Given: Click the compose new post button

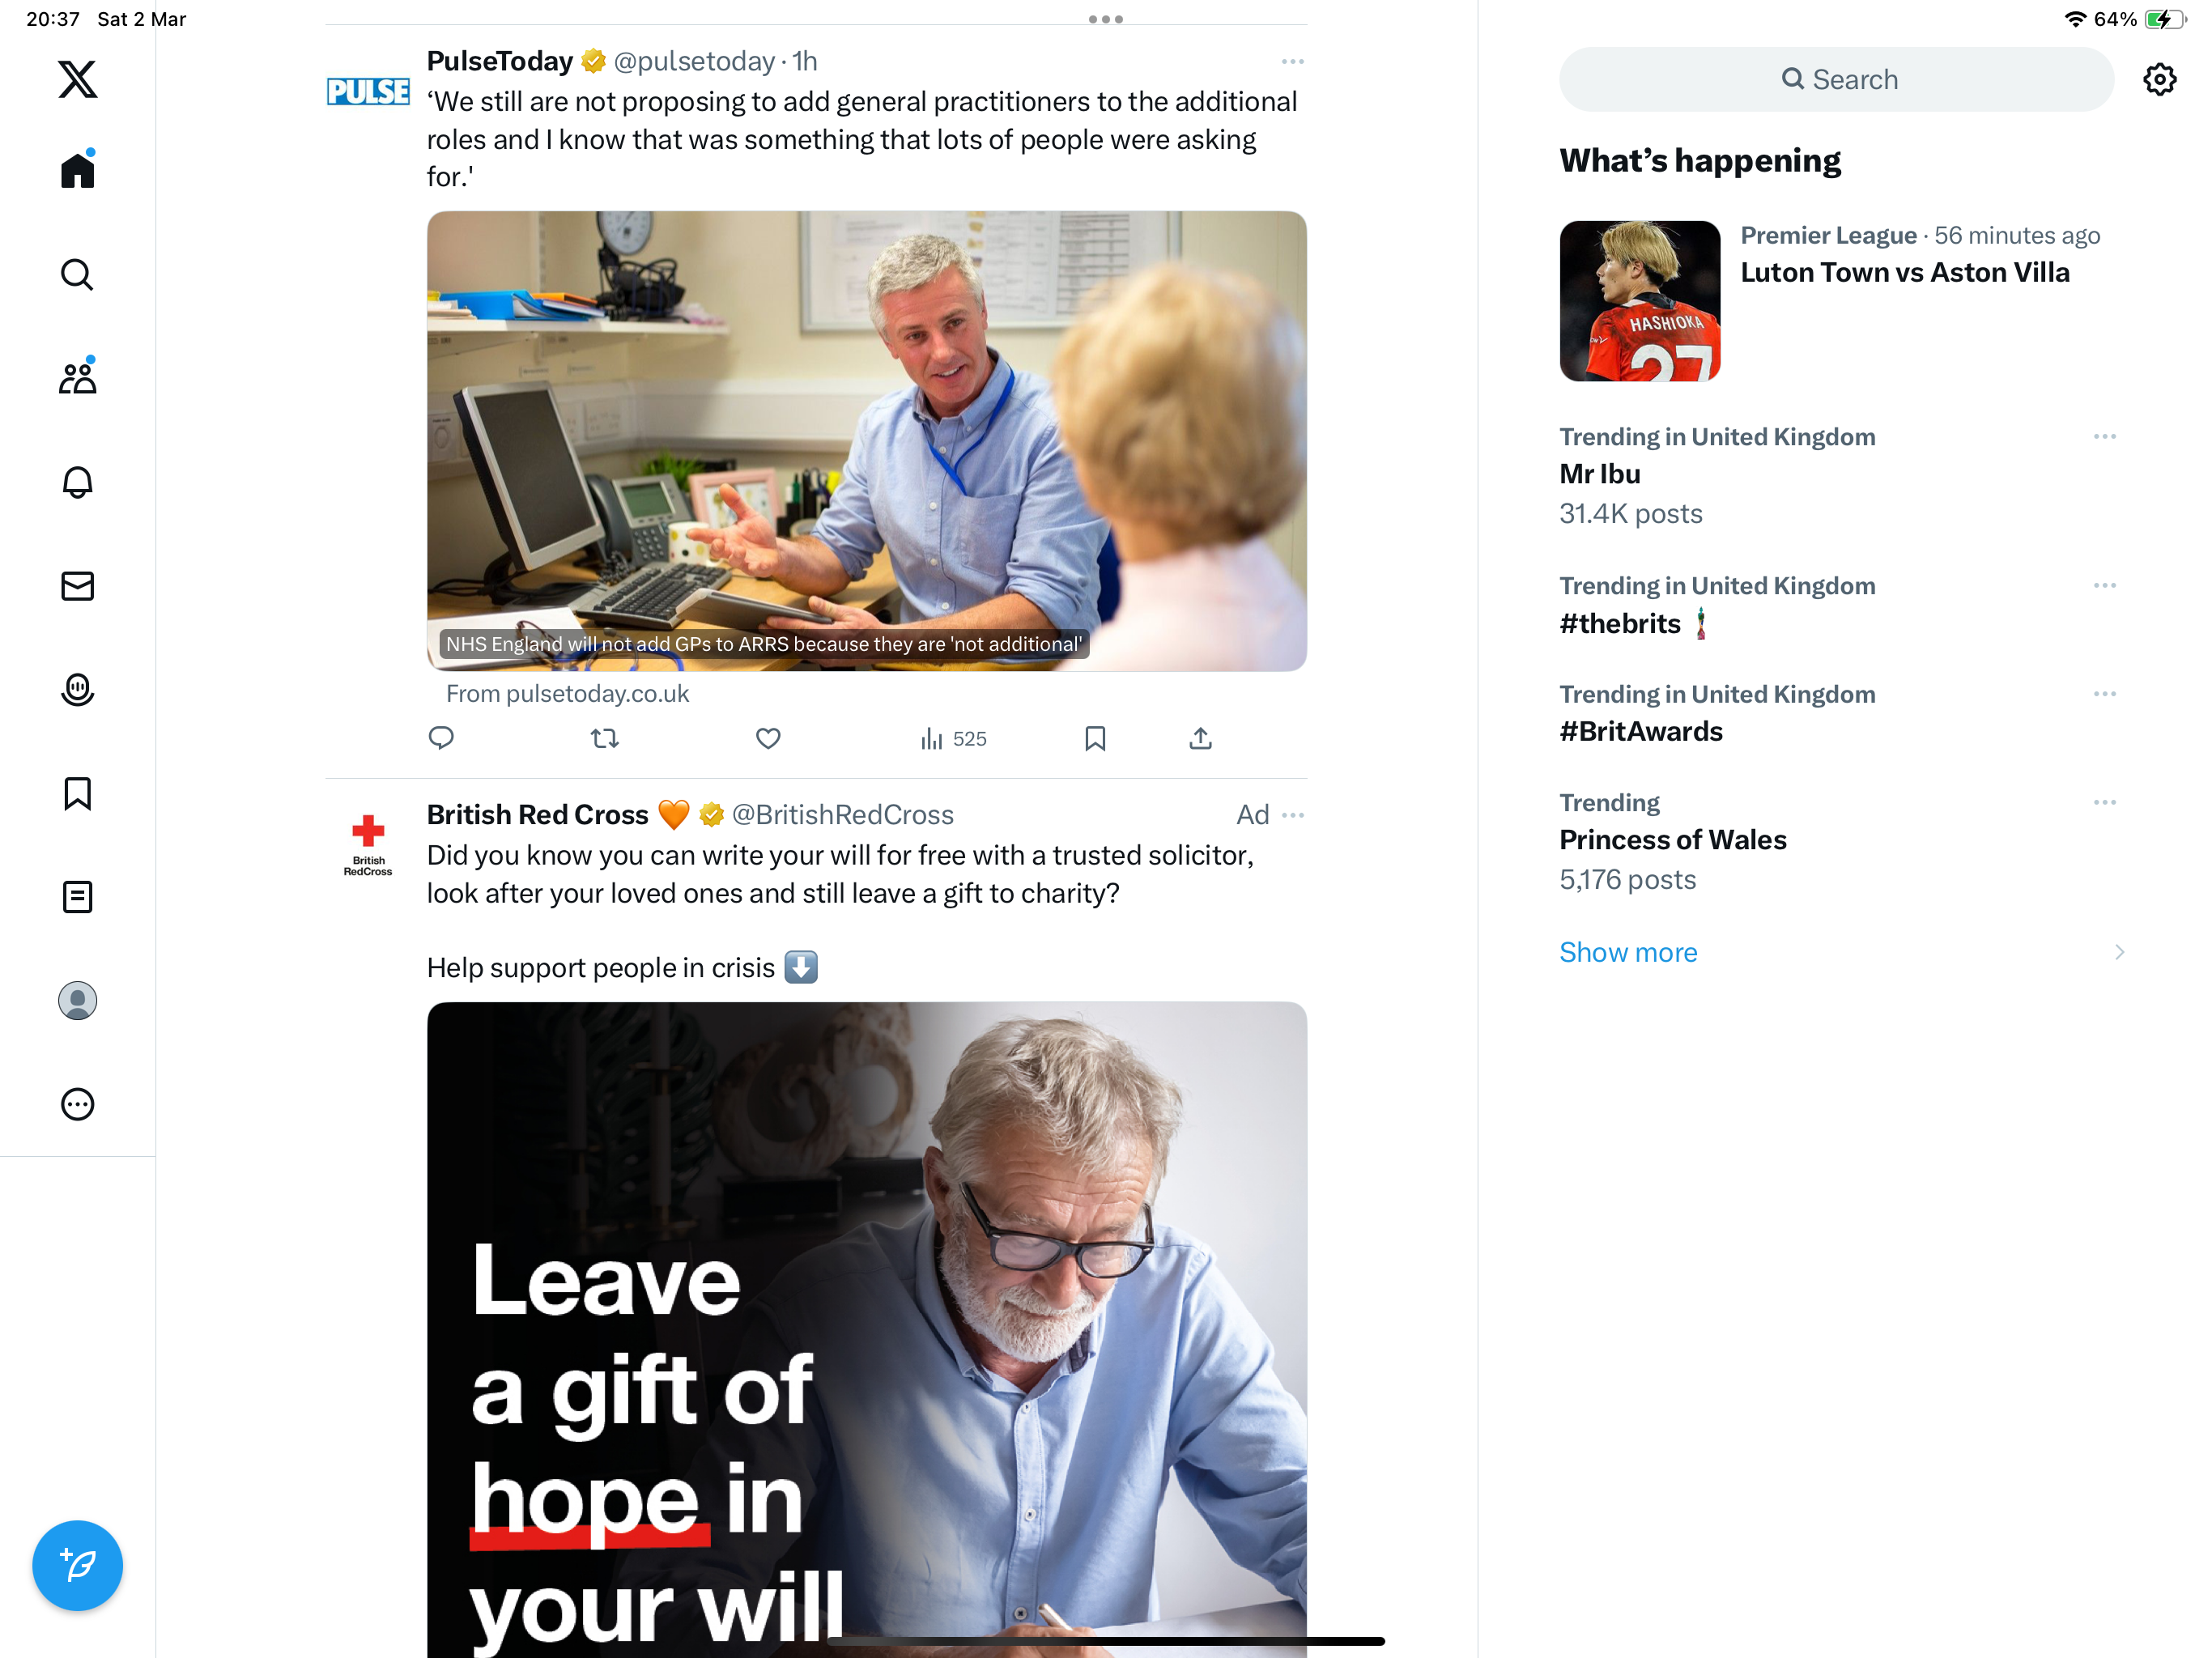Looking at the screenshot, I should pyautogui.click(x=77, y=1565).
